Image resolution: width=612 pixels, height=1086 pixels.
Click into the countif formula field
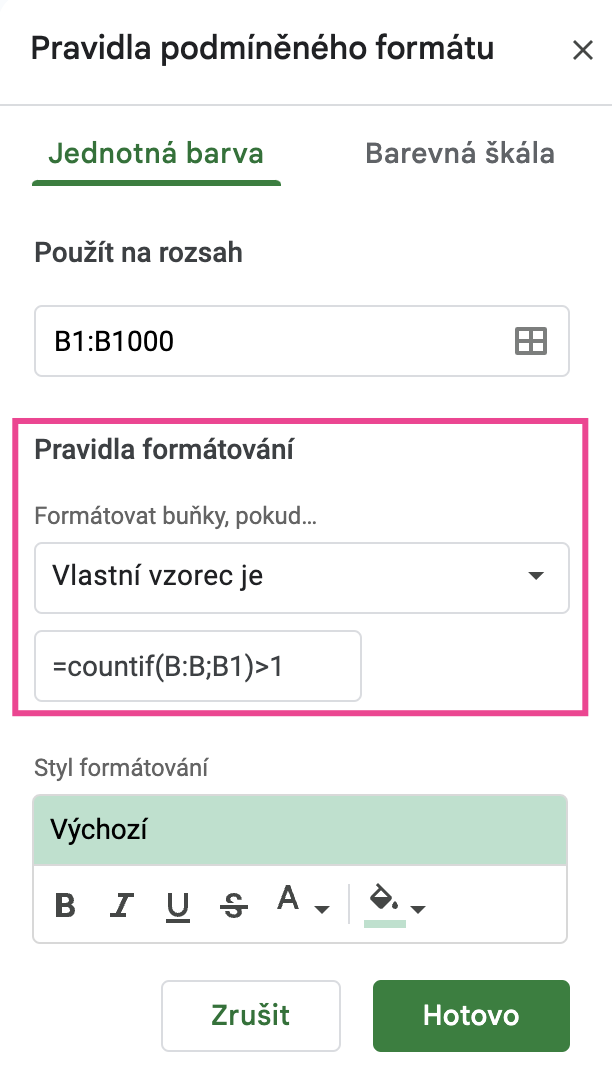(198, 666)
